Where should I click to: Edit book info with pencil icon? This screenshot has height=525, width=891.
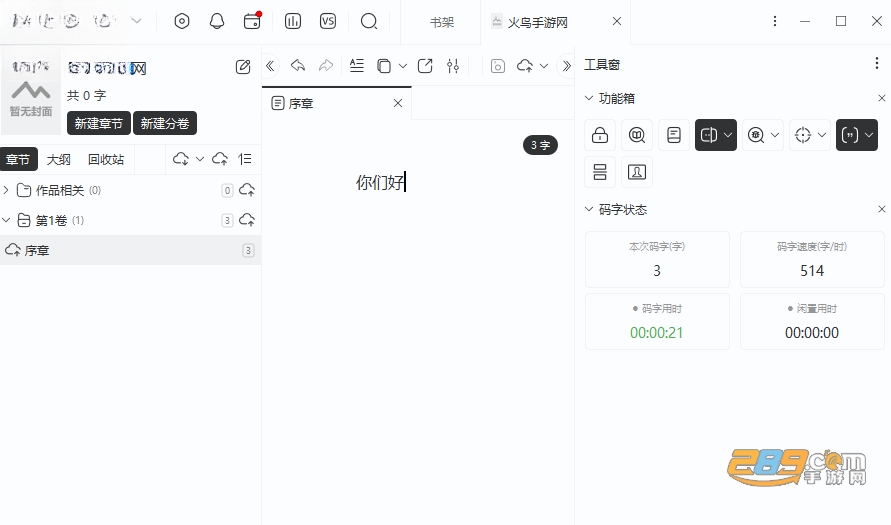pyautogui.click(x=243, y=67)
